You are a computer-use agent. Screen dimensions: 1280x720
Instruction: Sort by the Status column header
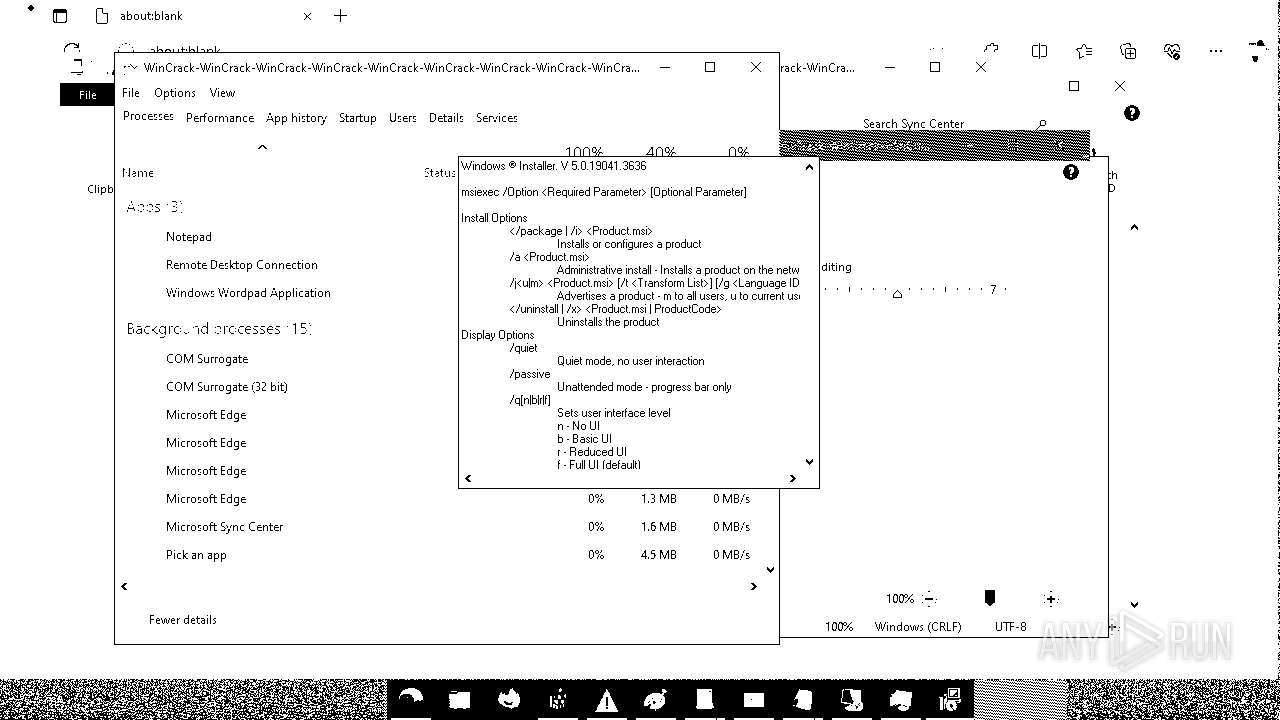(x=439, y=172)
